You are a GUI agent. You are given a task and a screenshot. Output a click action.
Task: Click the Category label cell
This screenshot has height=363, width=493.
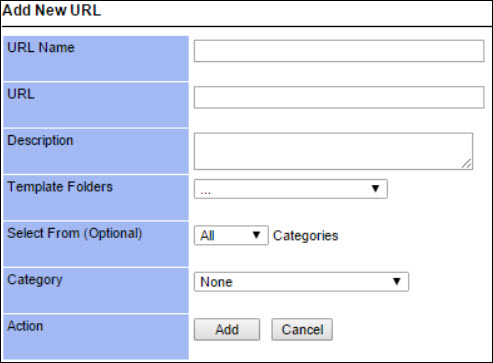point(96,290)
